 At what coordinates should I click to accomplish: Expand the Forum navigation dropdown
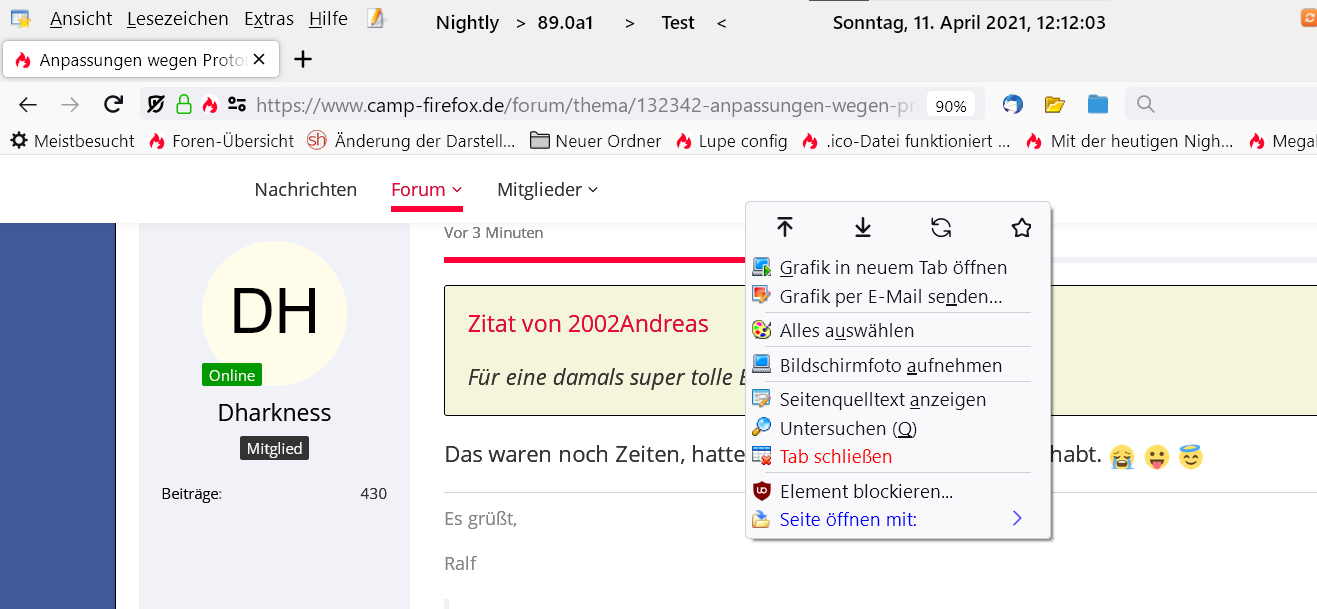(x=427, y=189)
